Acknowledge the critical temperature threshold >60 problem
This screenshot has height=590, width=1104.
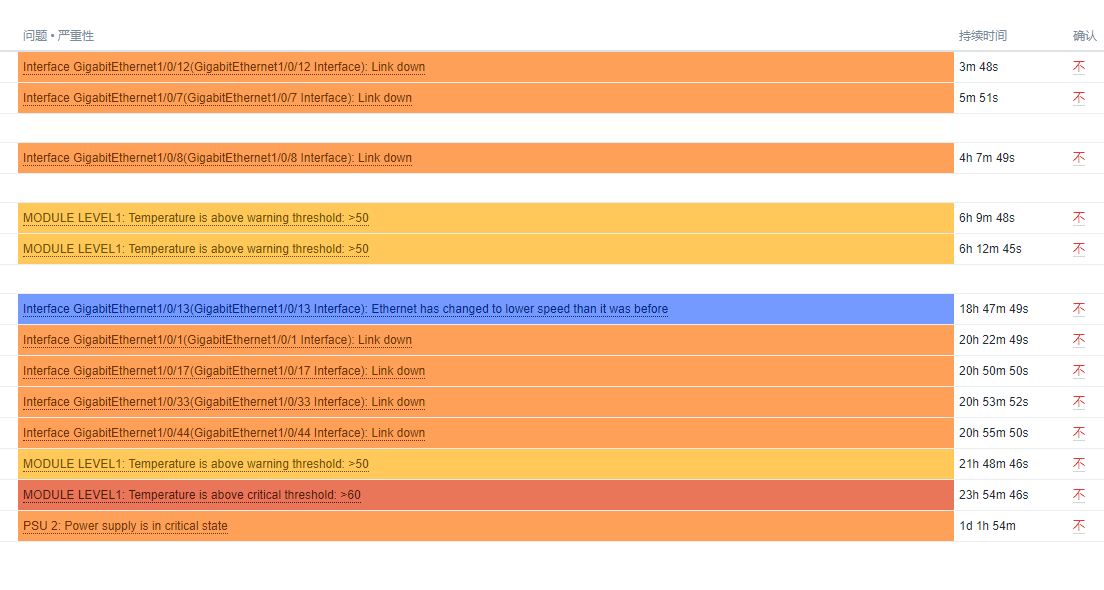click(1079, 495)
